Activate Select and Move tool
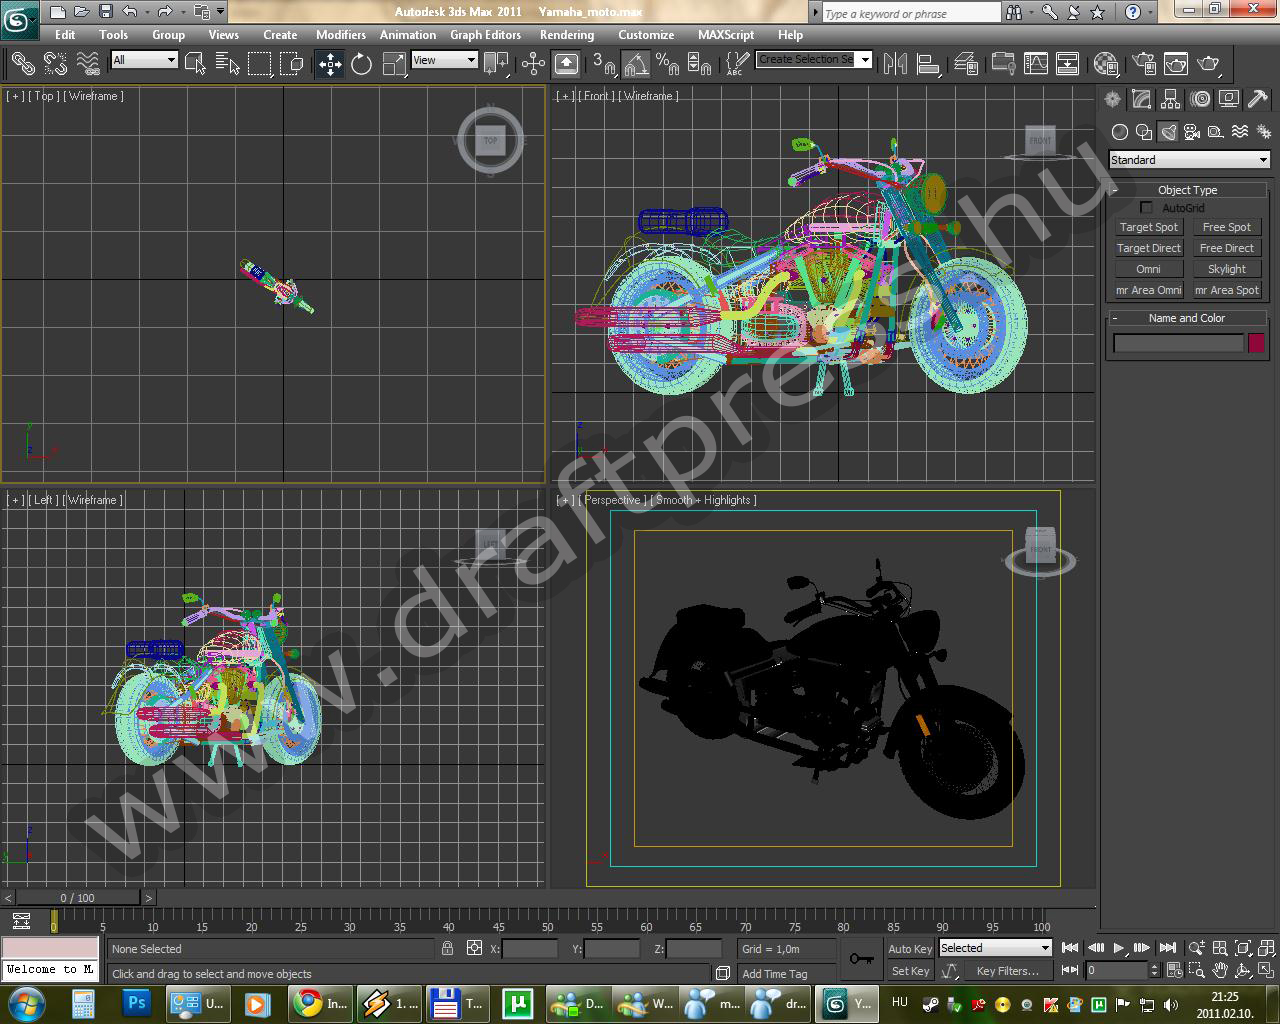 pyautogui.click(x=330, y=64)
